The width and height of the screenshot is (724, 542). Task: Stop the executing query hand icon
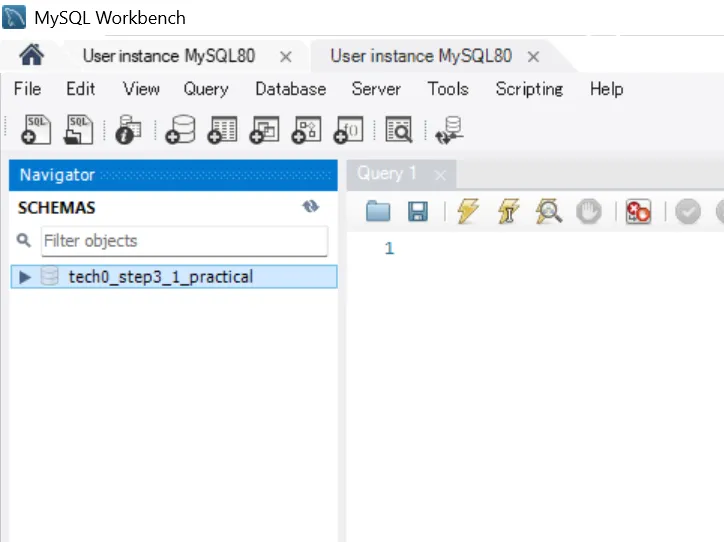pyautogui.click(x=589, y=212)
